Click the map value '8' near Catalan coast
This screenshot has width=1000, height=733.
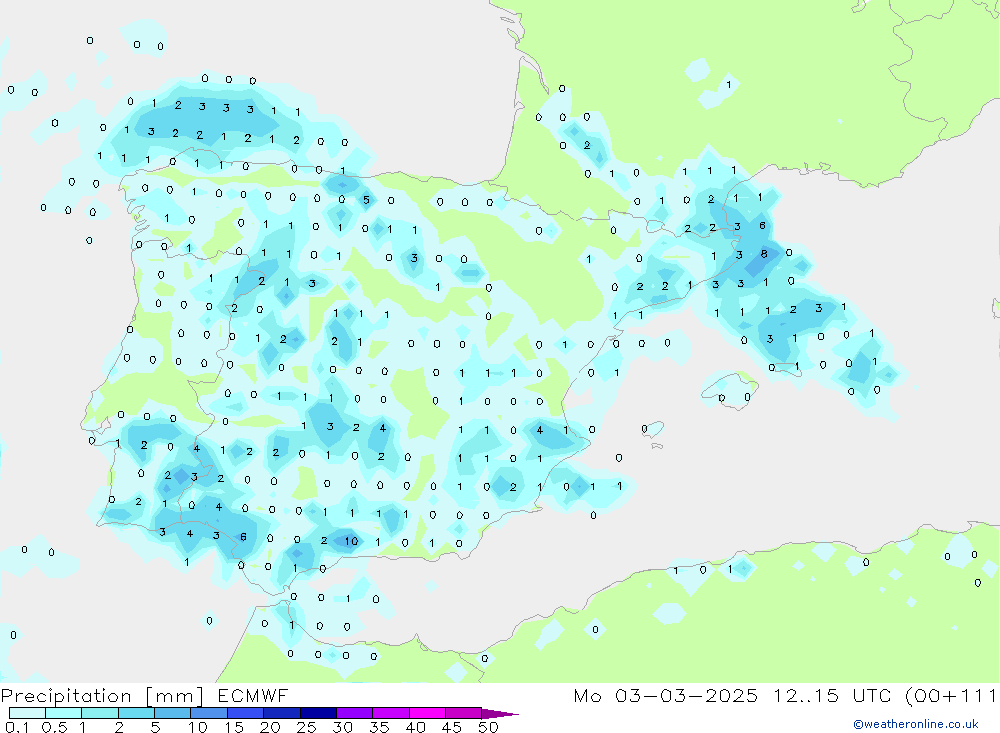764,254
